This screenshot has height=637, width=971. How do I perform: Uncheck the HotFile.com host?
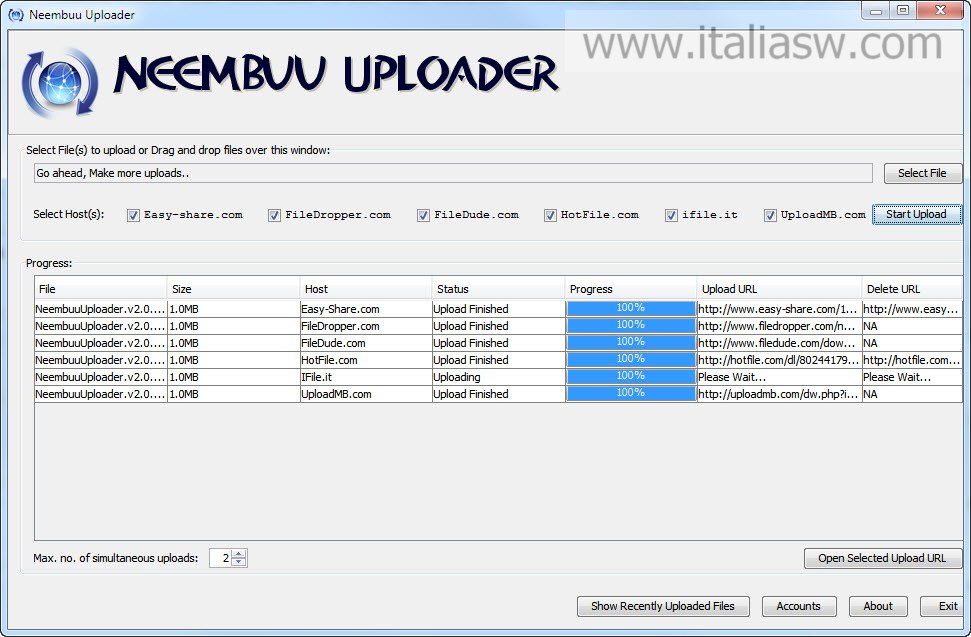pyautogui.click(x=550, y=215)
